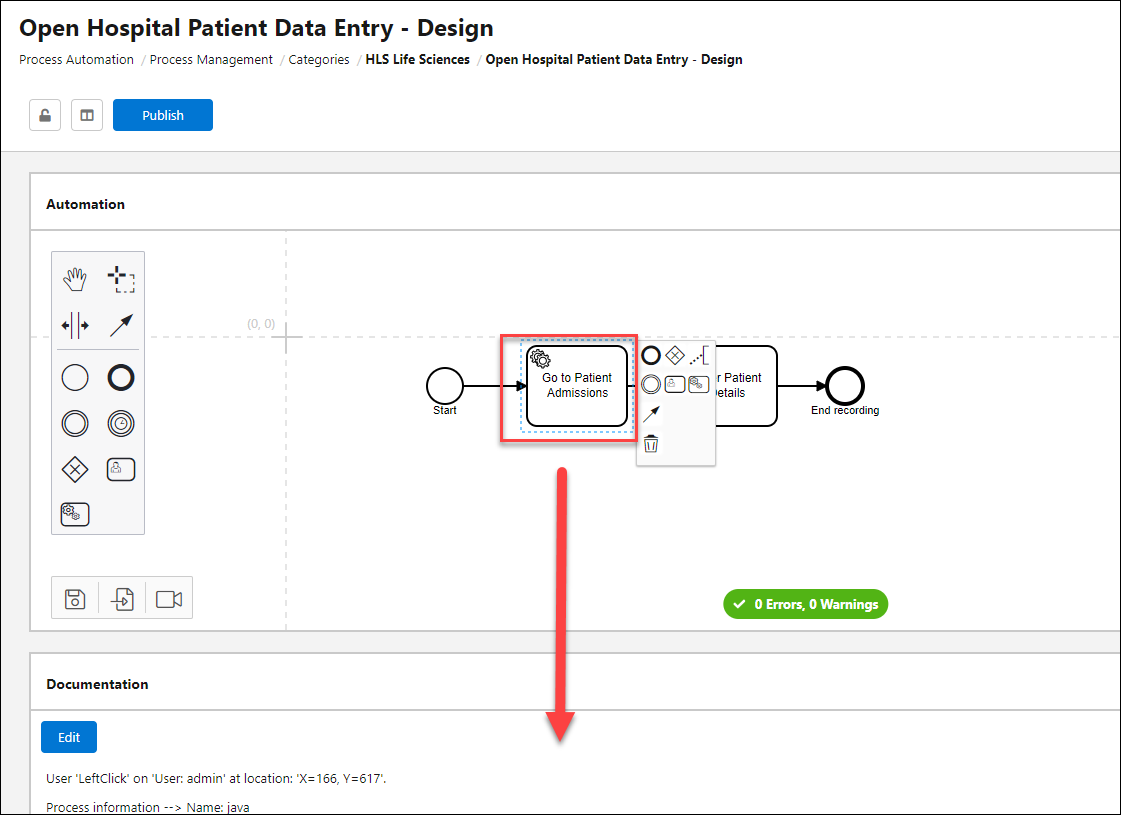
Task: Choose the Create automation task tool
Action: coord(74,513)
